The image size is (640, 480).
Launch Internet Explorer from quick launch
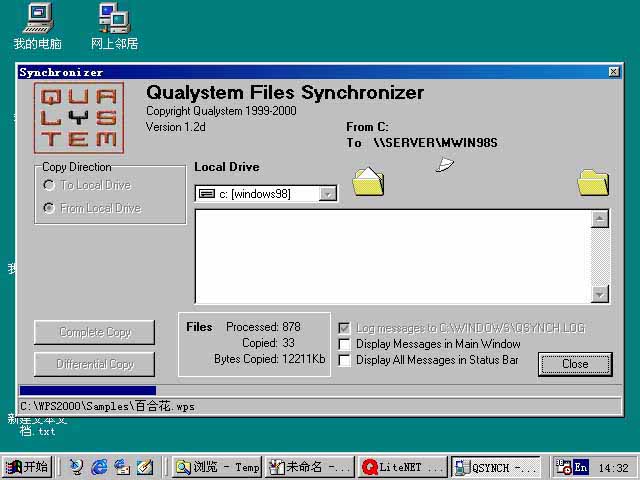pos(99,467)
